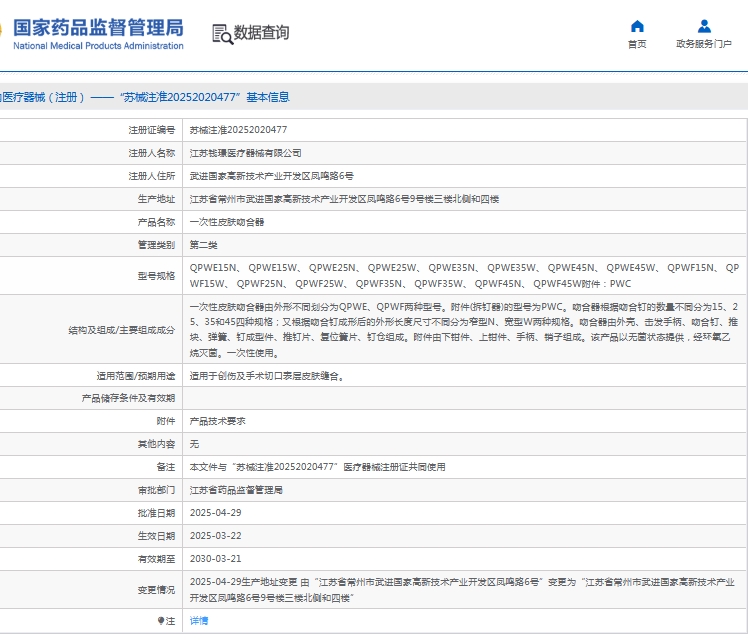Click the 审批部门 row label
Viewport: 748px width, 641px height.
tap(156, 490)
